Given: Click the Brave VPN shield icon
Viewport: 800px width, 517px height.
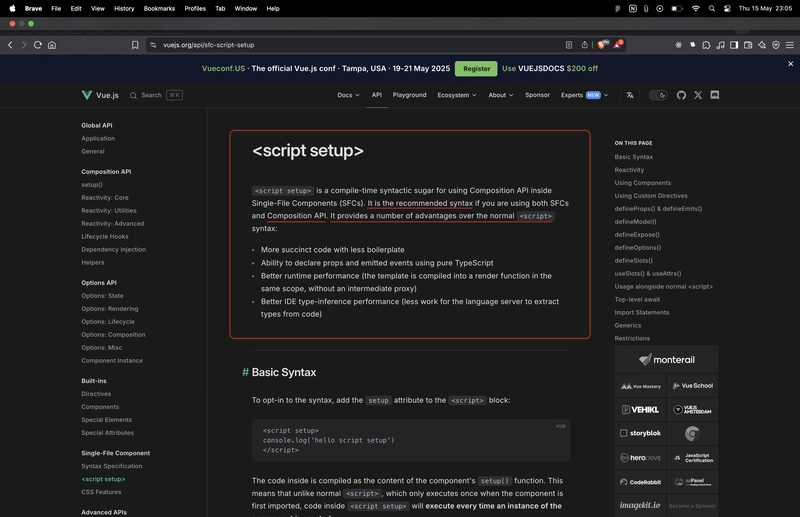Looking at the screenshot, I should (776, 45).
